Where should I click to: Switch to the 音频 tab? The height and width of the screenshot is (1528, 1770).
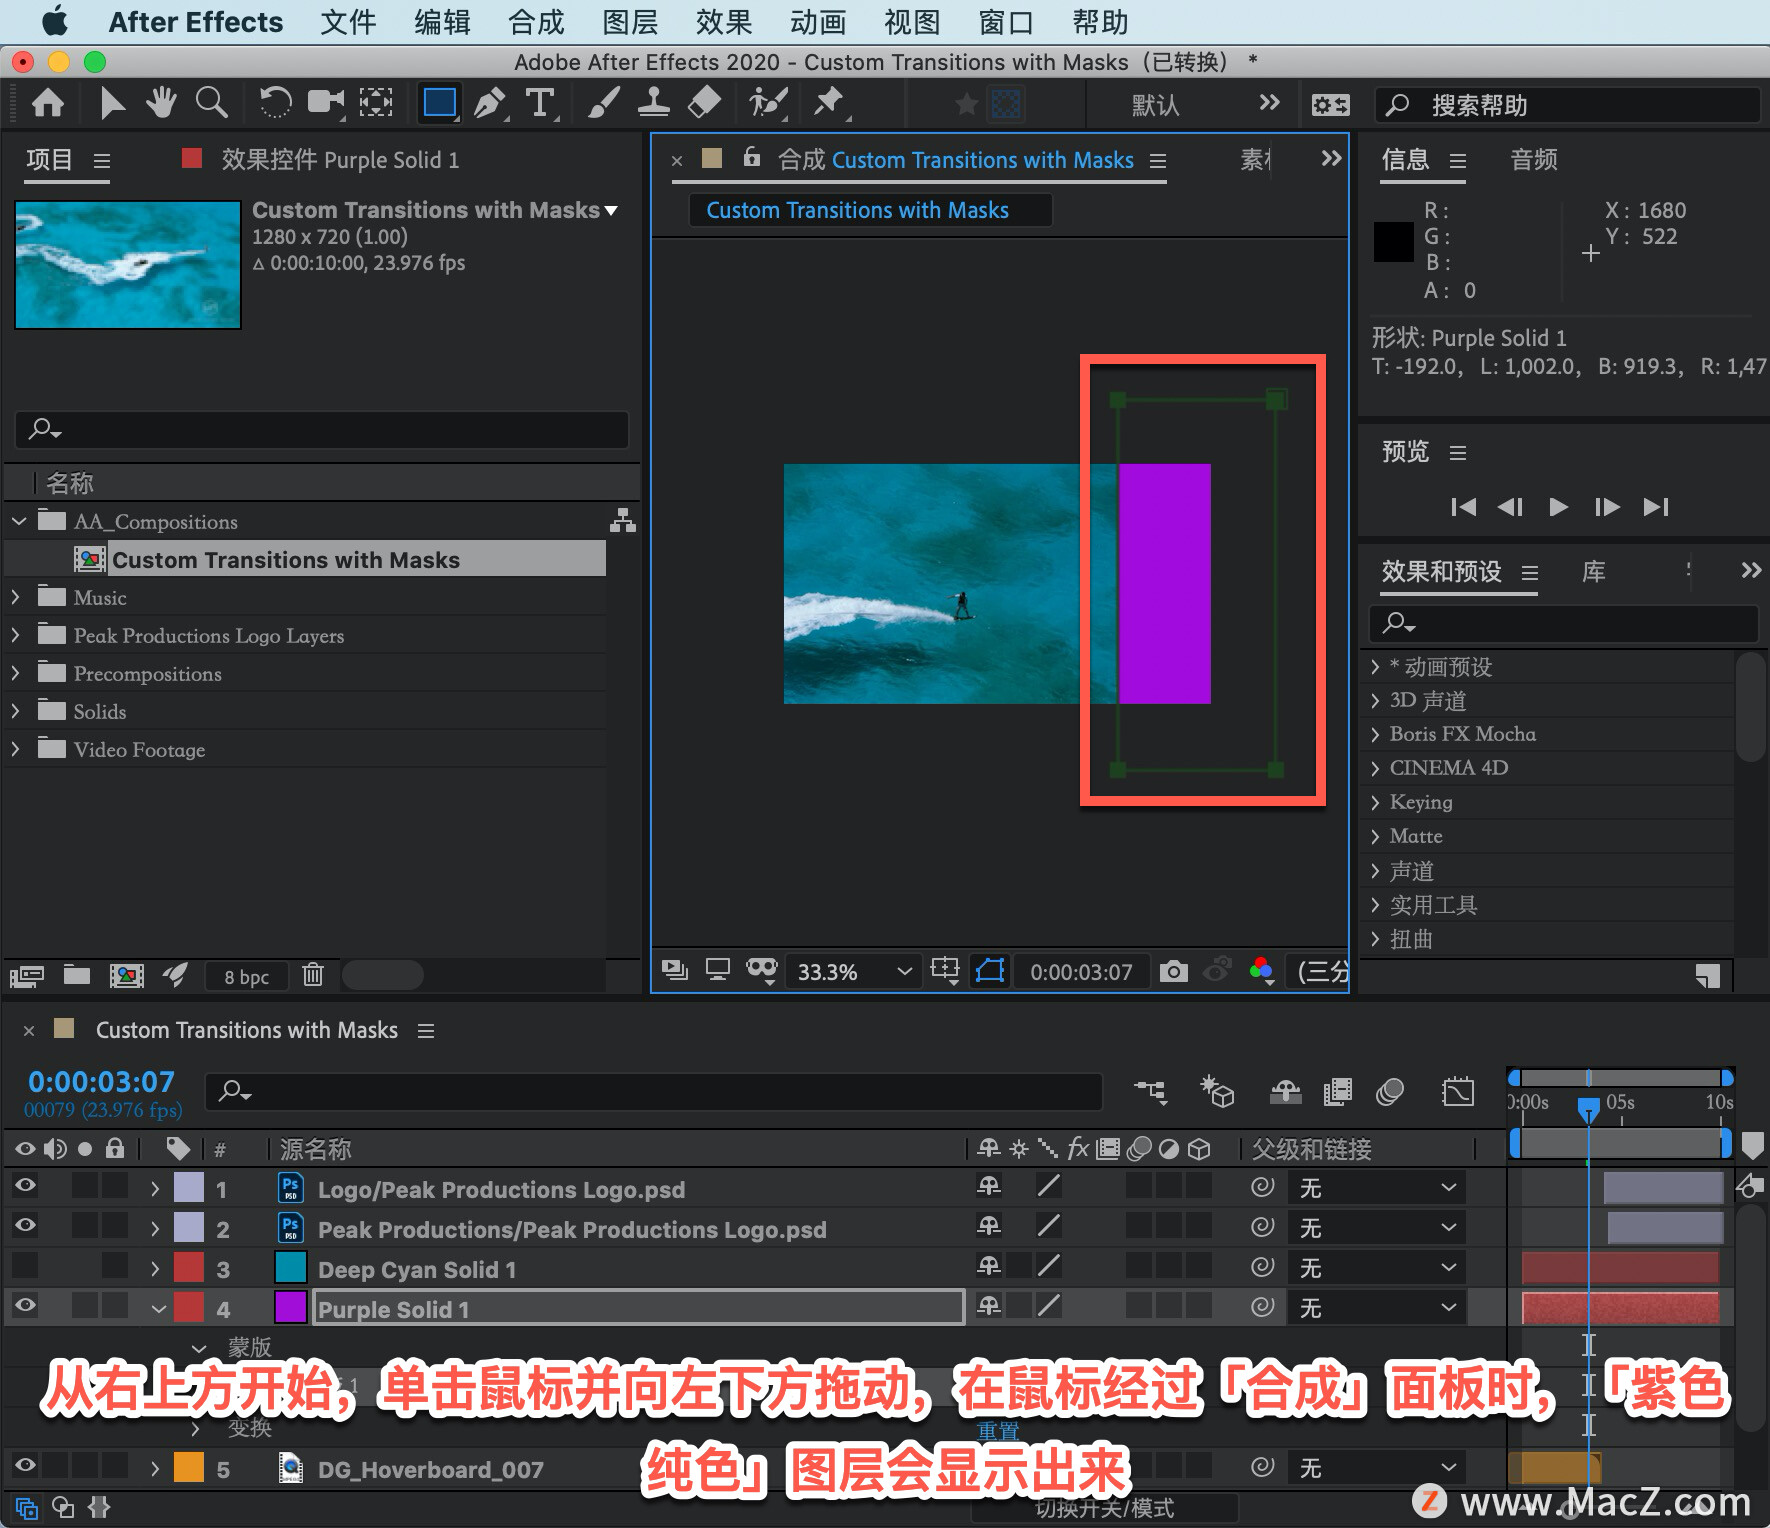tap(1534, 159)
